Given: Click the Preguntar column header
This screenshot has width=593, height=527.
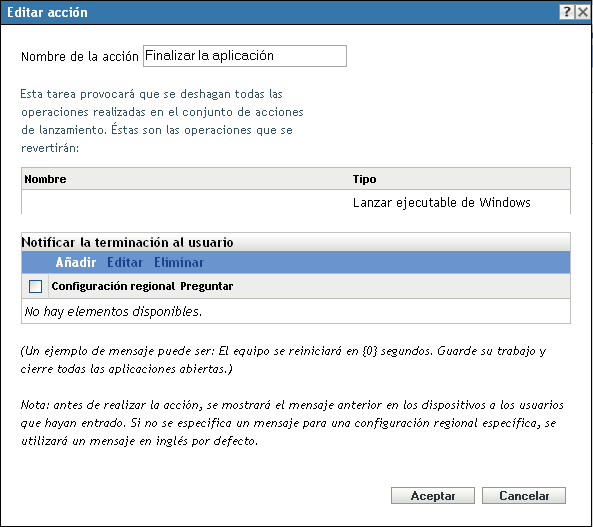Looking at the screenshot, I should pyautogui.click(x=206, y=286).
